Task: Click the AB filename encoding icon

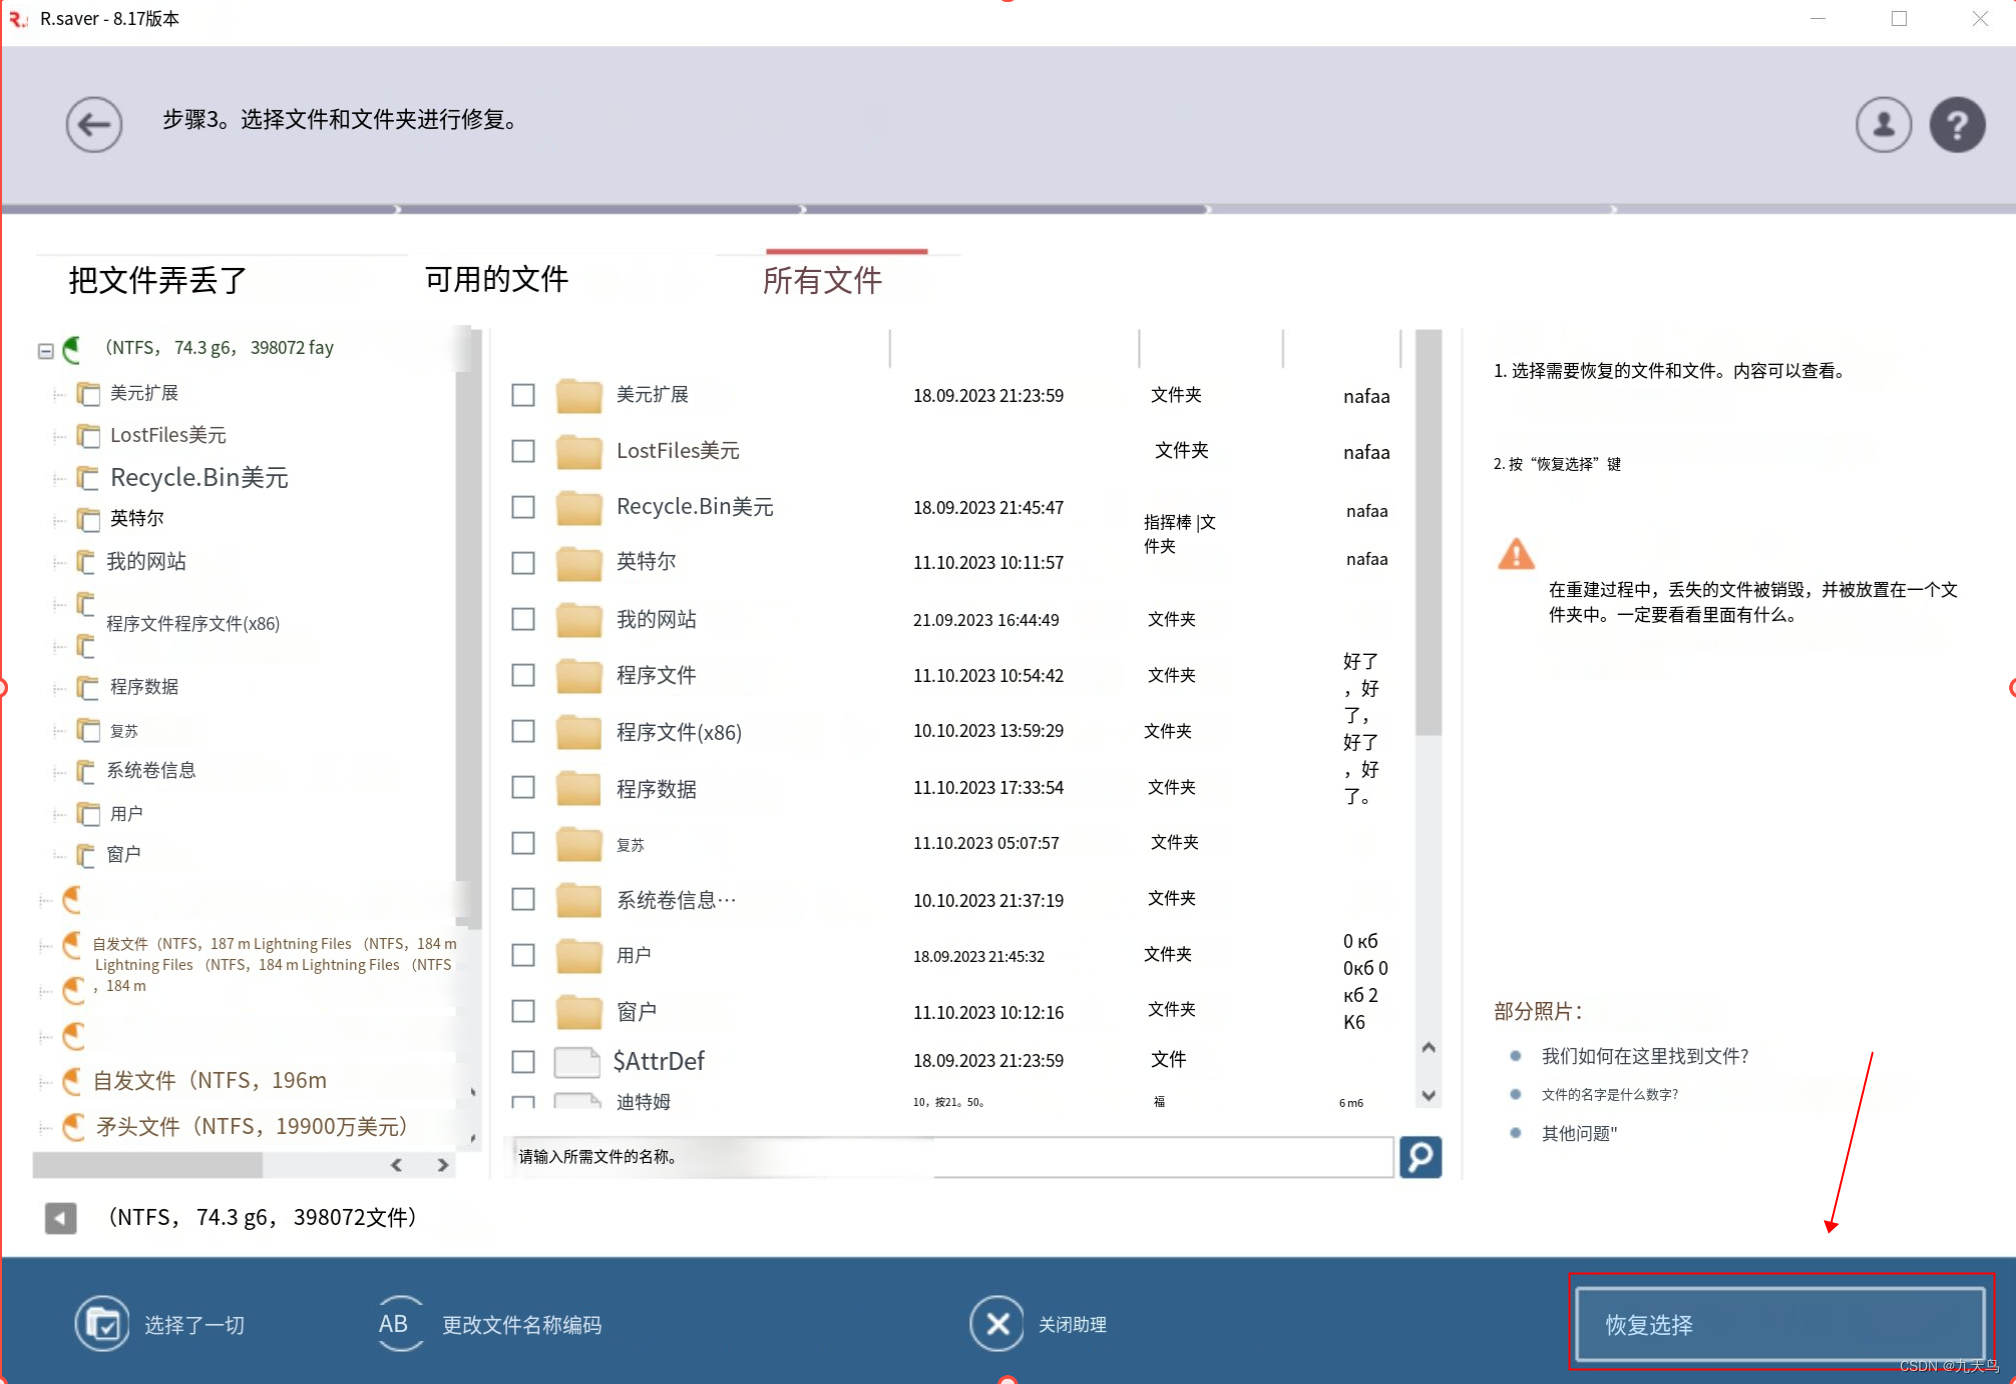Action: pos(395,1323)
